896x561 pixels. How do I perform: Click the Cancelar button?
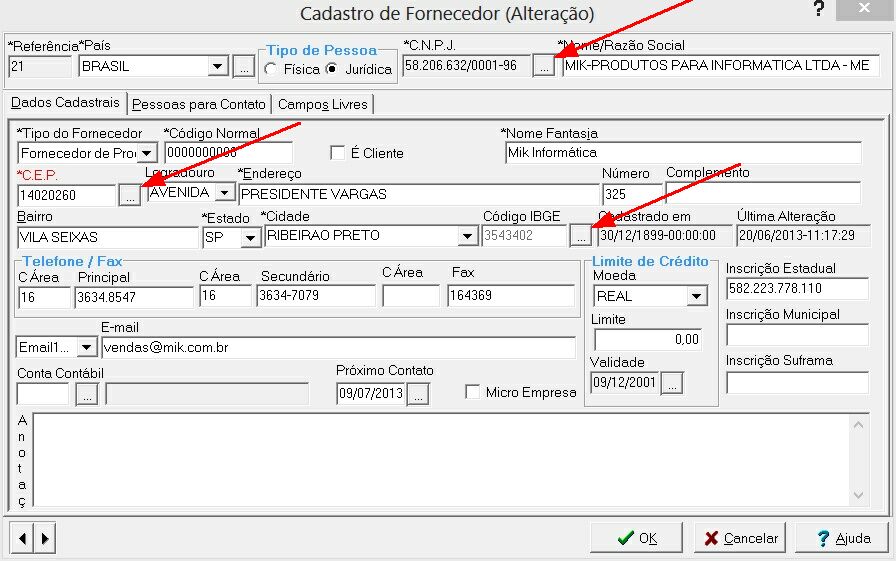[x=740, y=538]
